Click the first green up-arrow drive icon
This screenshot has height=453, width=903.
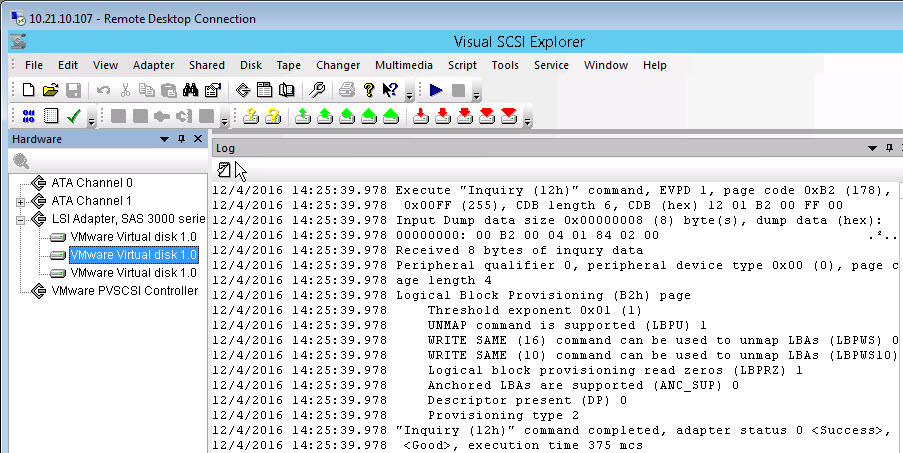click(x=303, y=116)
